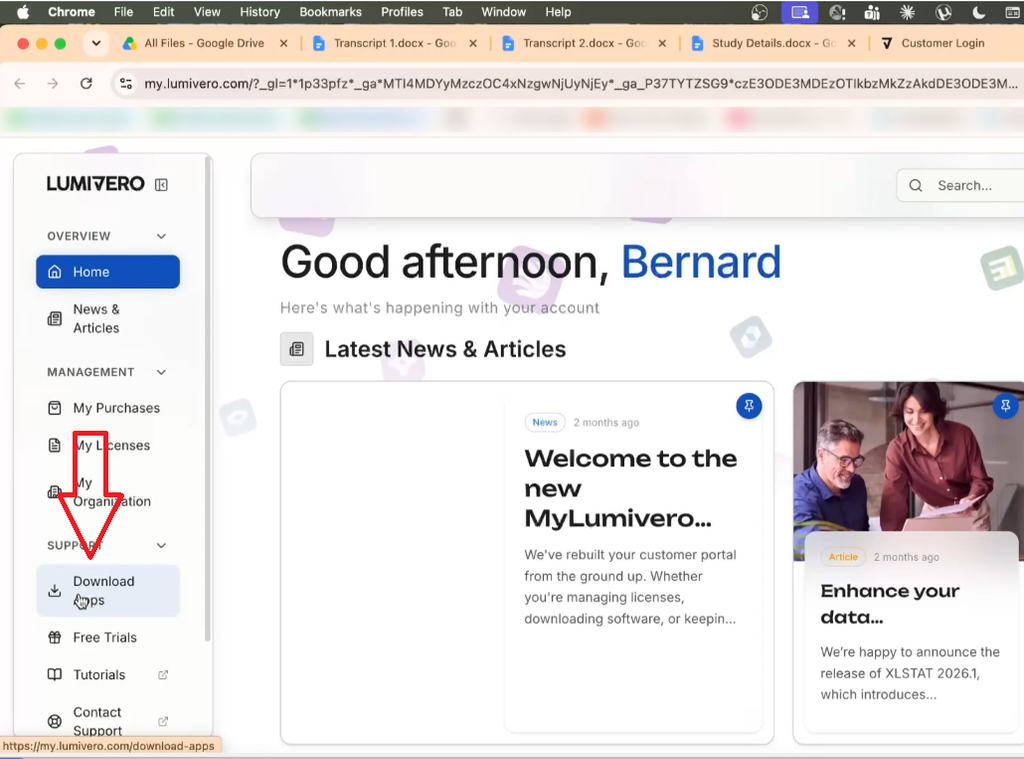Open the Chrome menu in menu bar
The width and height of the screenshot is (1024, 759).
[x=71, y=12]
